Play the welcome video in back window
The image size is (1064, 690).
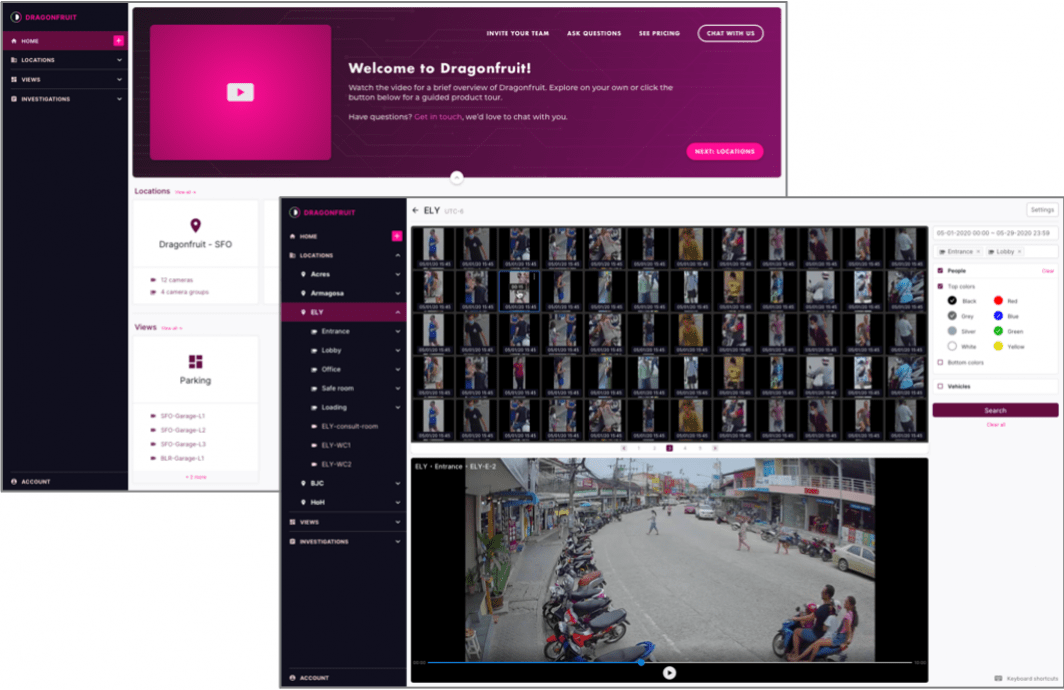[x=240, y=92]
